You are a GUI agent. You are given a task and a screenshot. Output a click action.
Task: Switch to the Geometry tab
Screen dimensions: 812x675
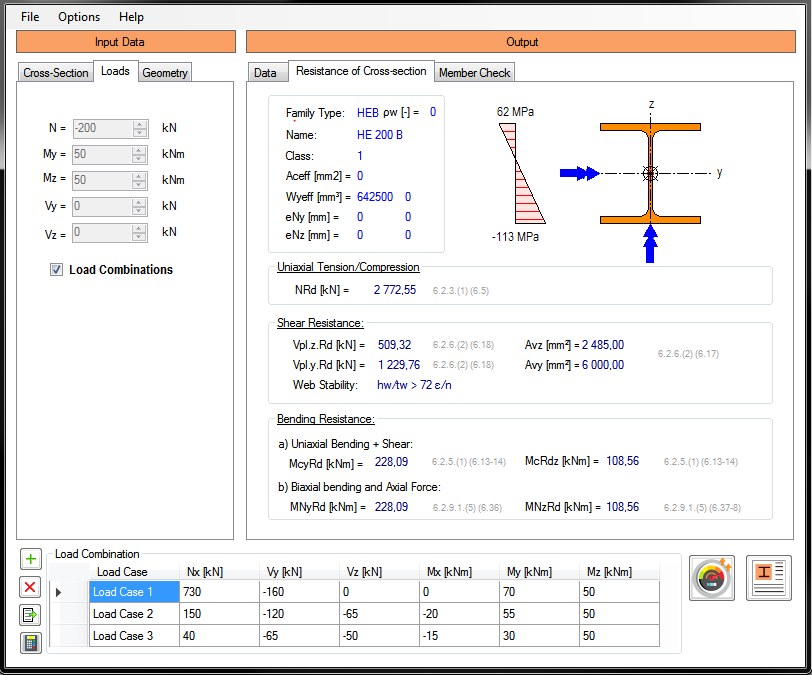pyautogui.click(x=165, y=73)
